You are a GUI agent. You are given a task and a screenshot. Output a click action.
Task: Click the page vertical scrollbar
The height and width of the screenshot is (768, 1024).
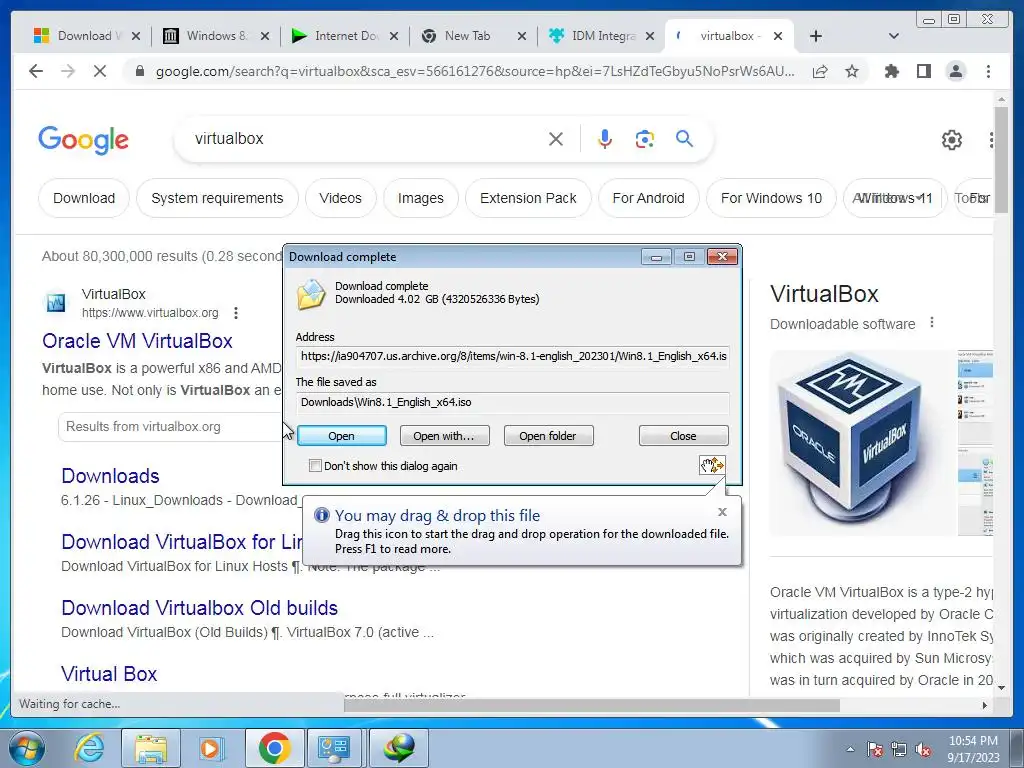point(1001,160)
